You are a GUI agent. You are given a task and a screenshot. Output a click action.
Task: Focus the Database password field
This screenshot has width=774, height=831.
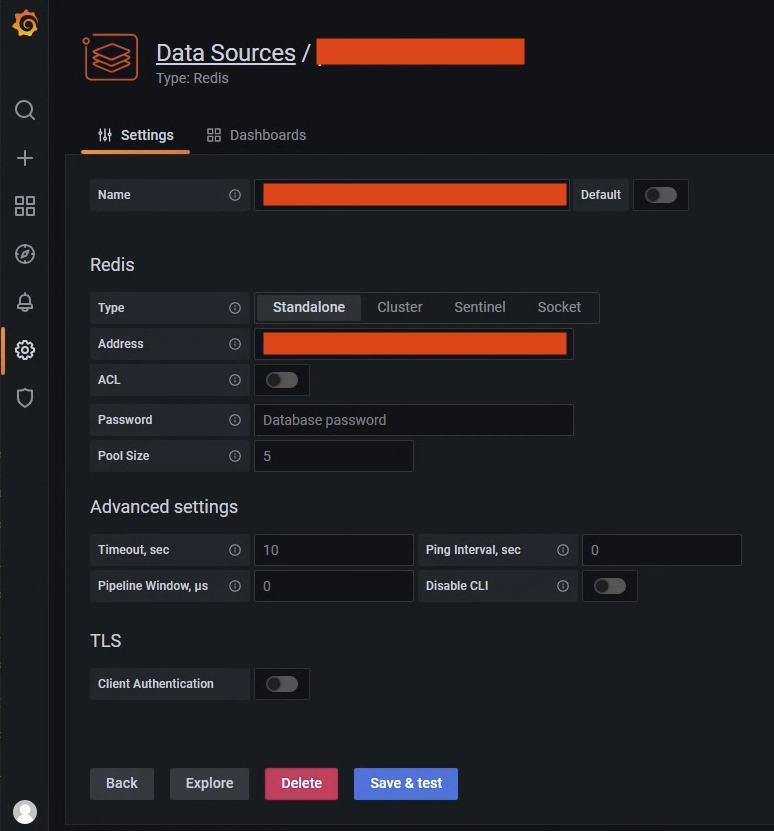(414, 420)
